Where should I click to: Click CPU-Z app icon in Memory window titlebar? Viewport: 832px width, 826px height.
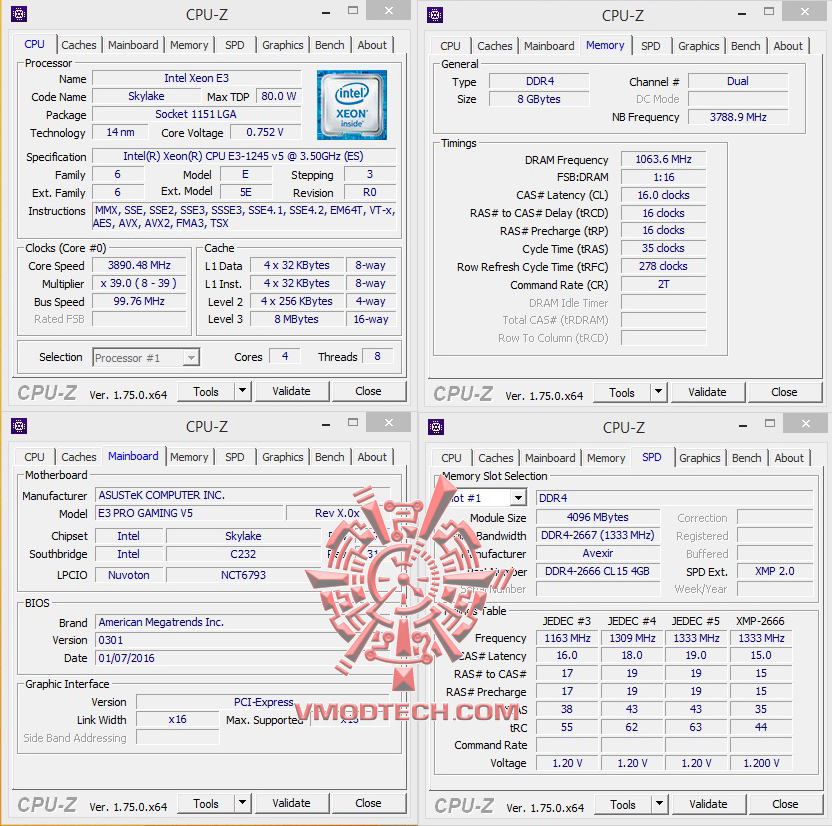tap(435, 15)
